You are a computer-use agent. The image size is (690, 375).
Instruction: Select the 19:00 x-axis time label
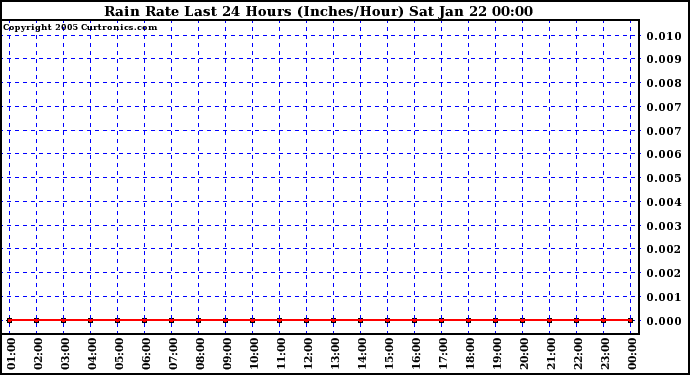tap(498, 354)
